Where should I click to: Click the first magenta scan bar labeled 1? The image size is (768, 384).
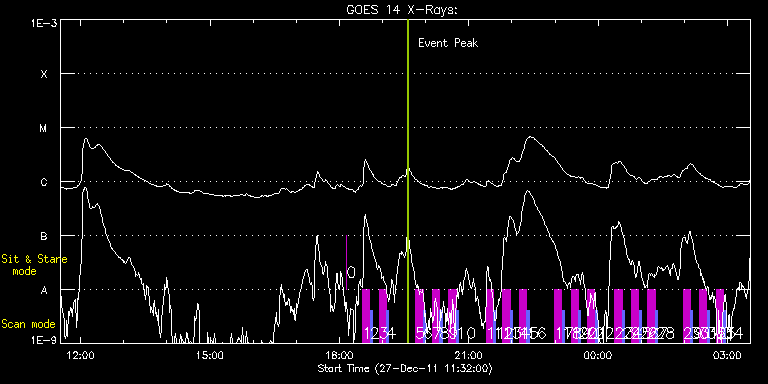(x=366, y=316)
